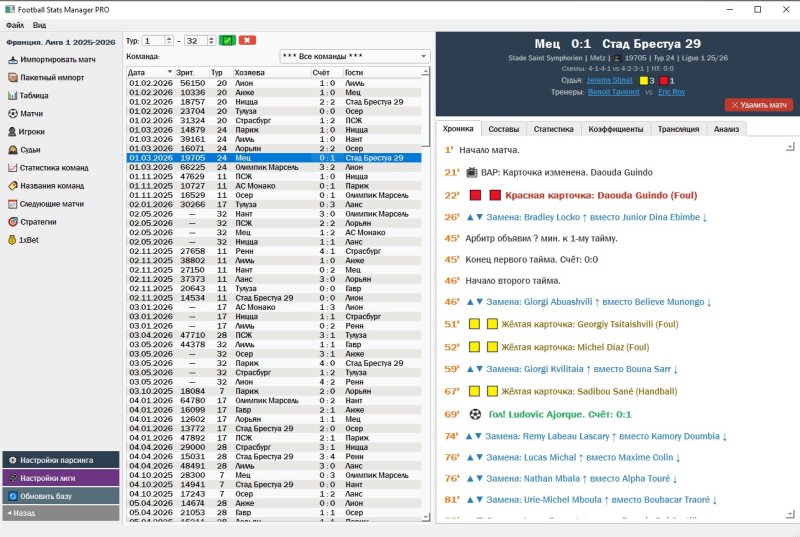Open the Названия команд tag icon
800x537 pixels.
13,186
